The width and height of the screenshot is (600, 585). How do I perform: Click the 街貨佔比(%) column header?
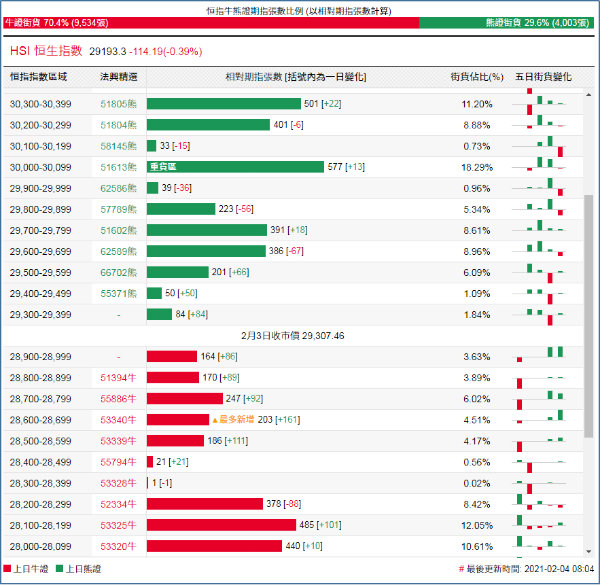tap(471, 76)
